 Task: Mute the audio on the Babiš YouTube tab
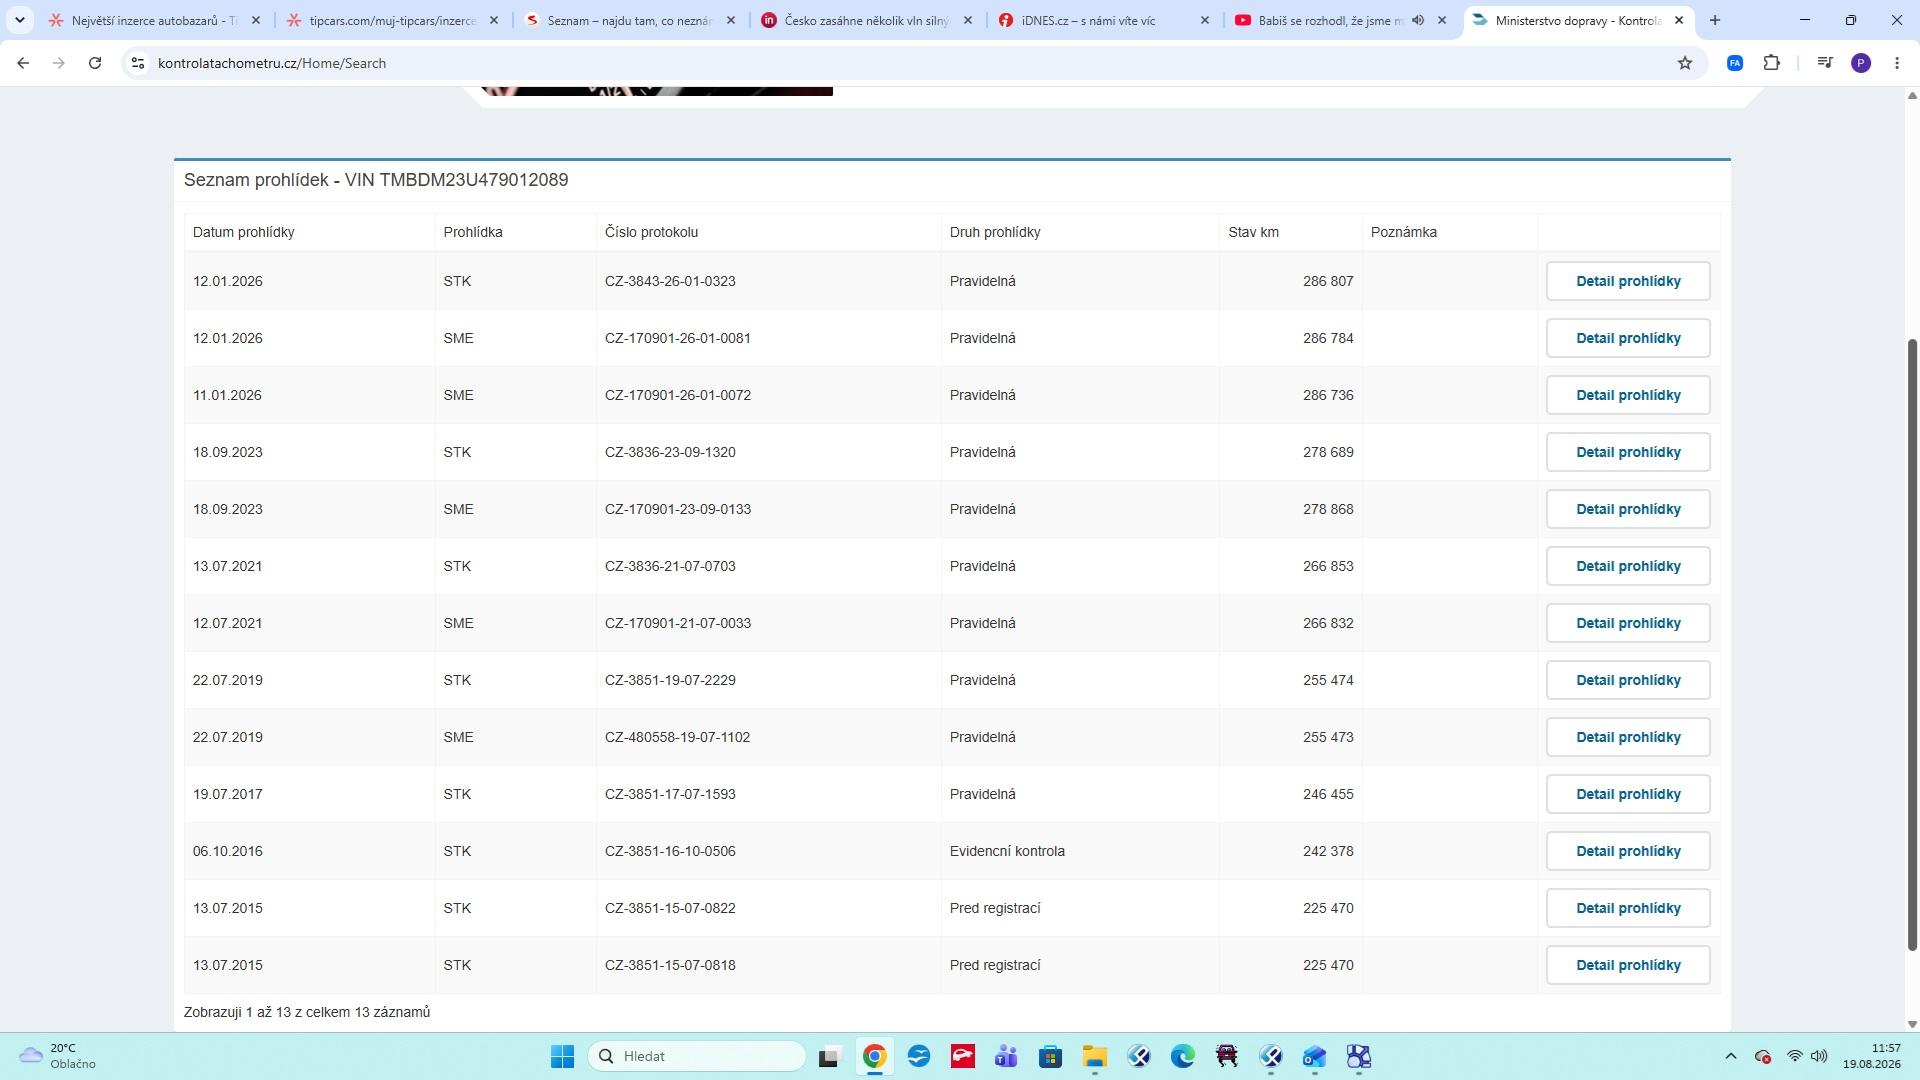(x=1418, y=20)
